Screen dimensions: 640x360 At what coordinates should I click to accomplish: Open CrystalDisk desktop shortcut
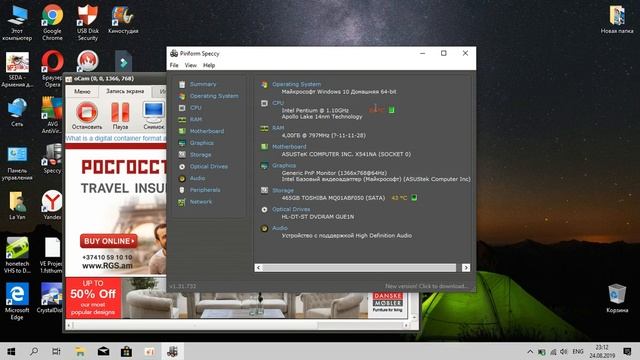point(51,298)
